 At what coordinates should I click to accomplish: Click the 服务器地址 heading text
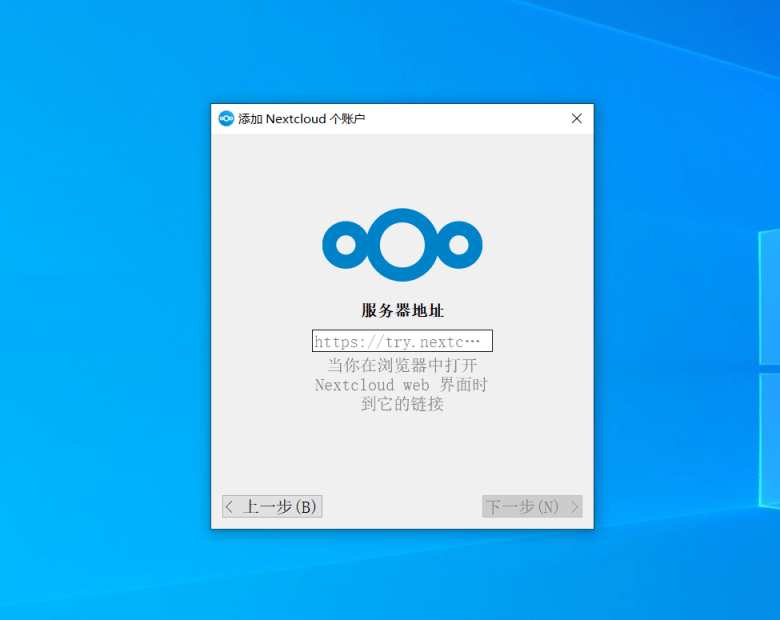[402, 310]
